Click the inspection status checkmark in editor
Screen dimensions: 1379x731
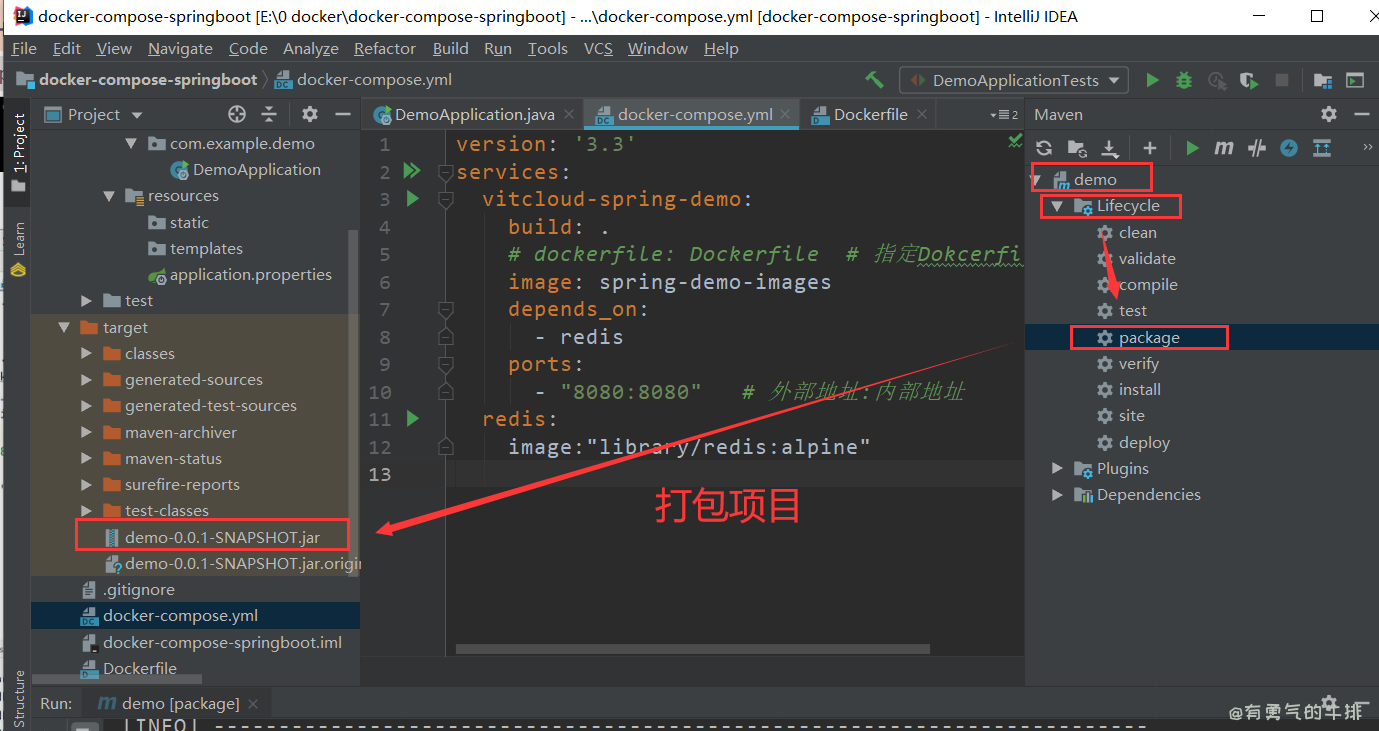click(x=1015, y=142)
